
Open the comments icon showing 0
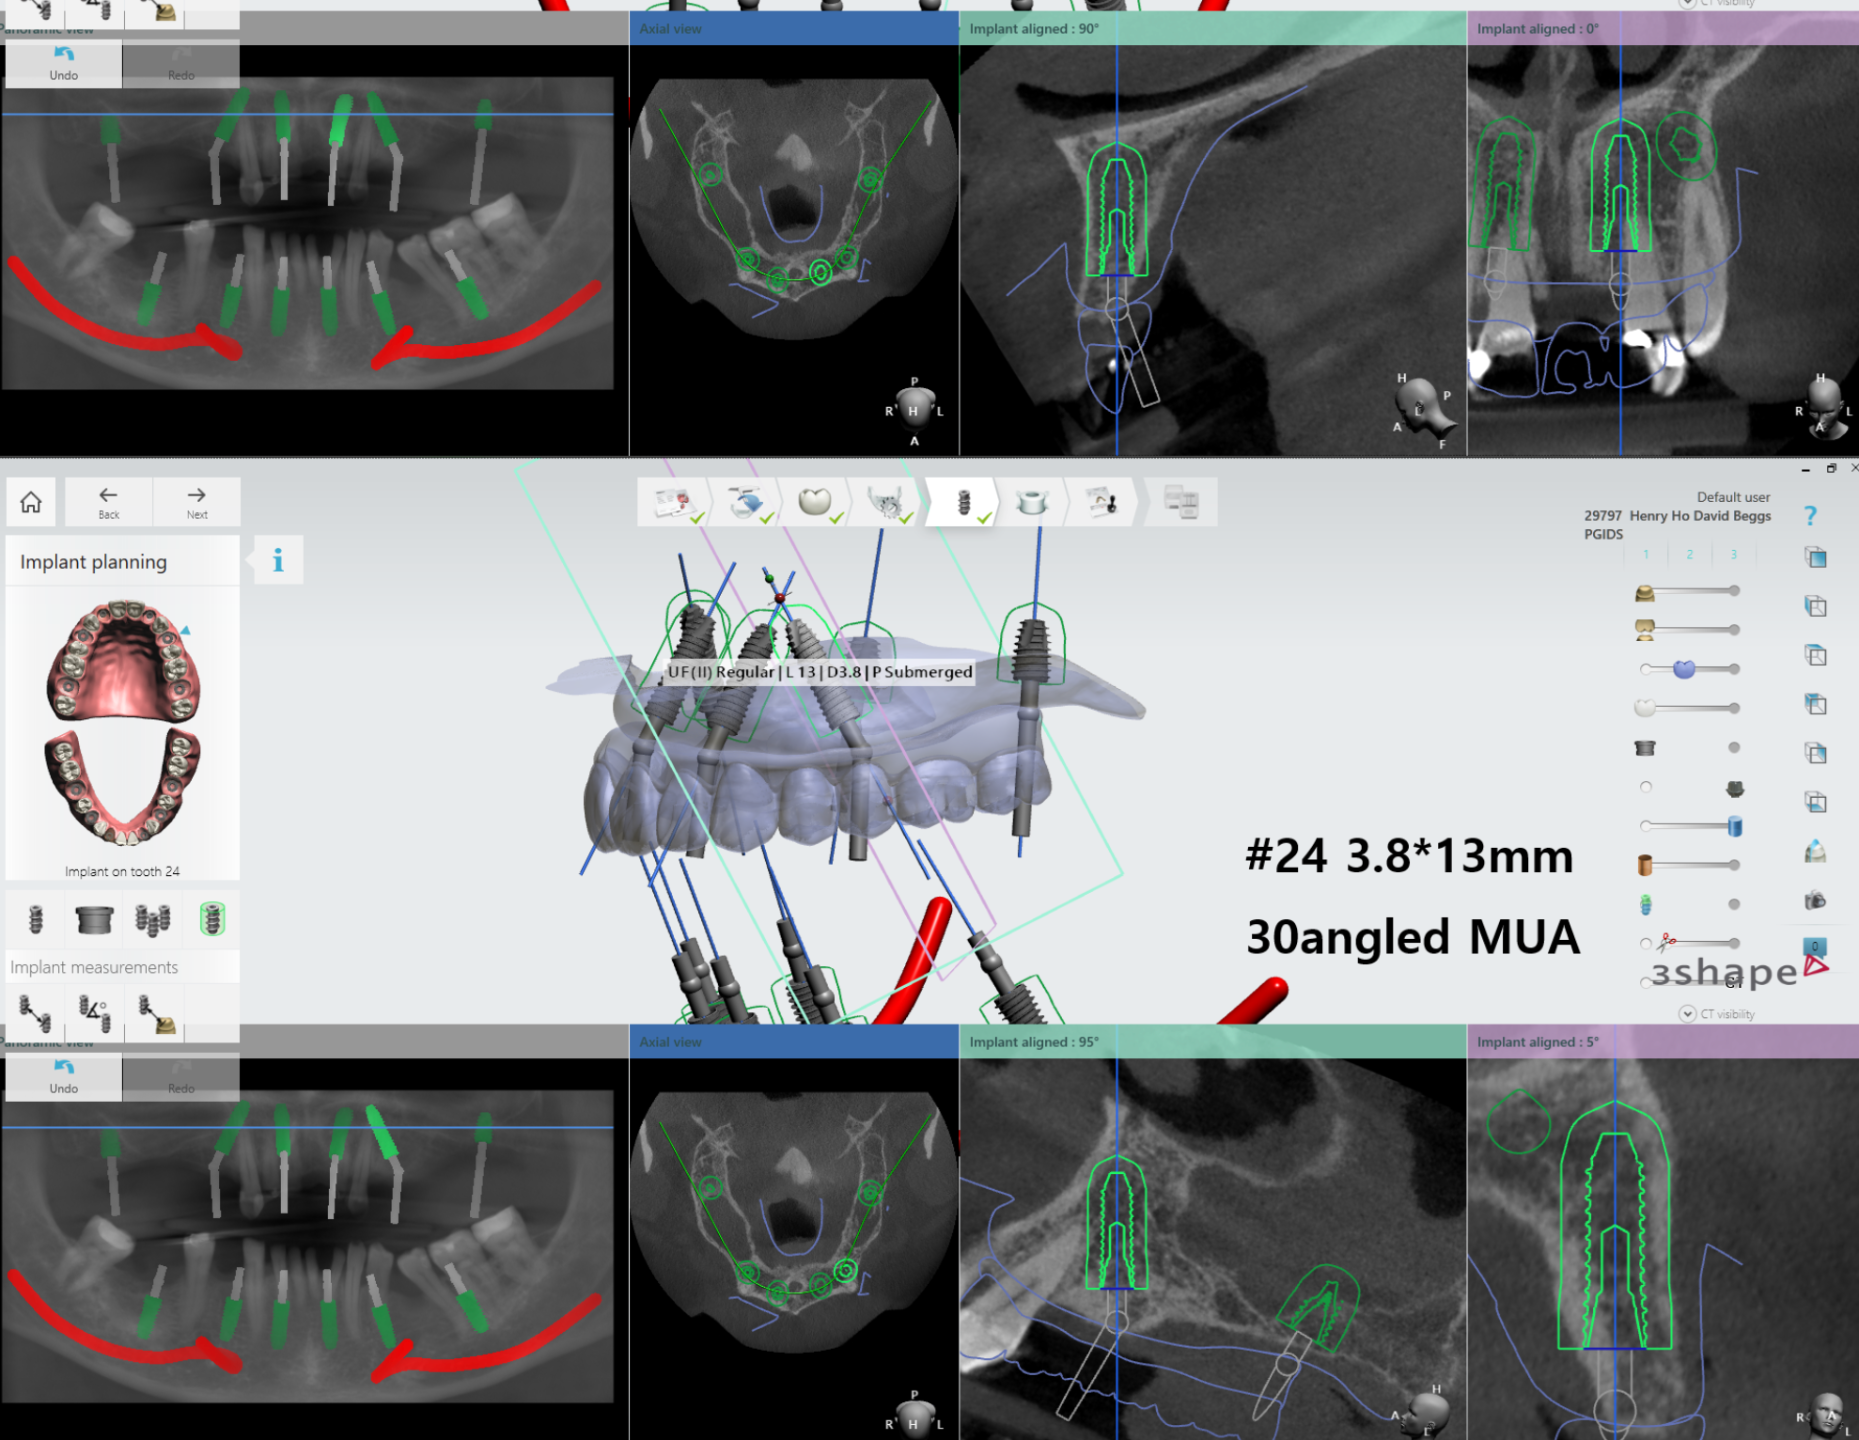click(1815, 946)
